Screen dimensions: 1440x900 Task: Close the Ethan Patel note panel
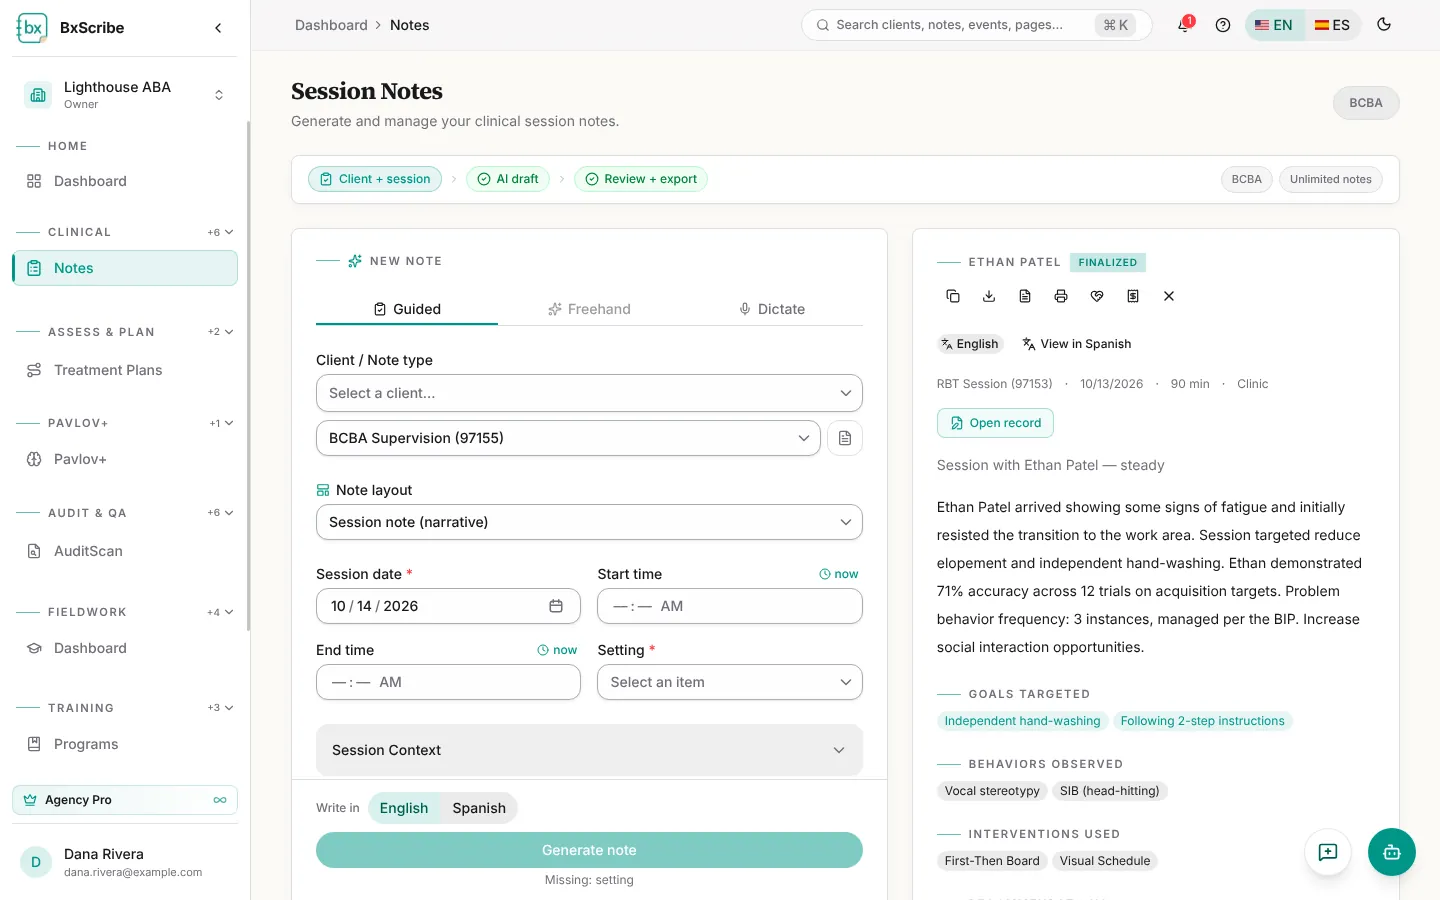point(1169,296)
